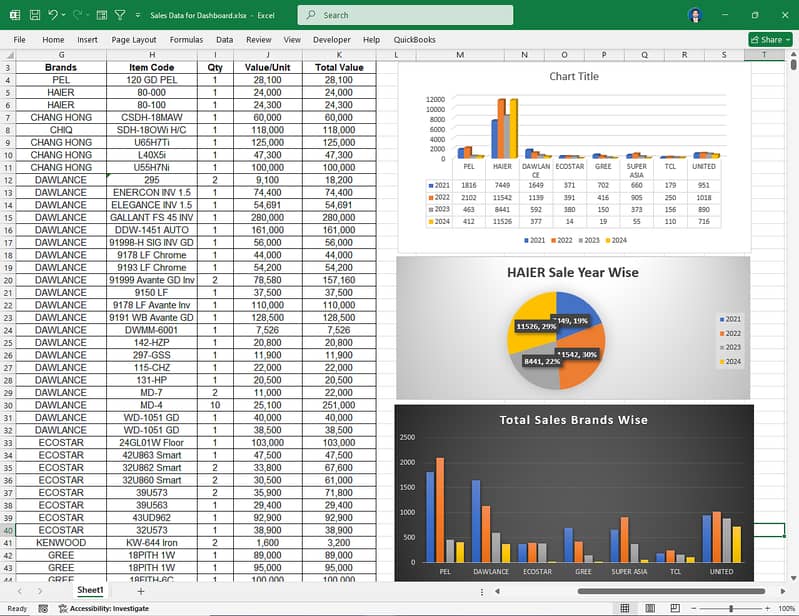Open the Customize Quick Access Toolbar dropdown
The height and width of the screenshot is (616, 799).
pos(138,15)
